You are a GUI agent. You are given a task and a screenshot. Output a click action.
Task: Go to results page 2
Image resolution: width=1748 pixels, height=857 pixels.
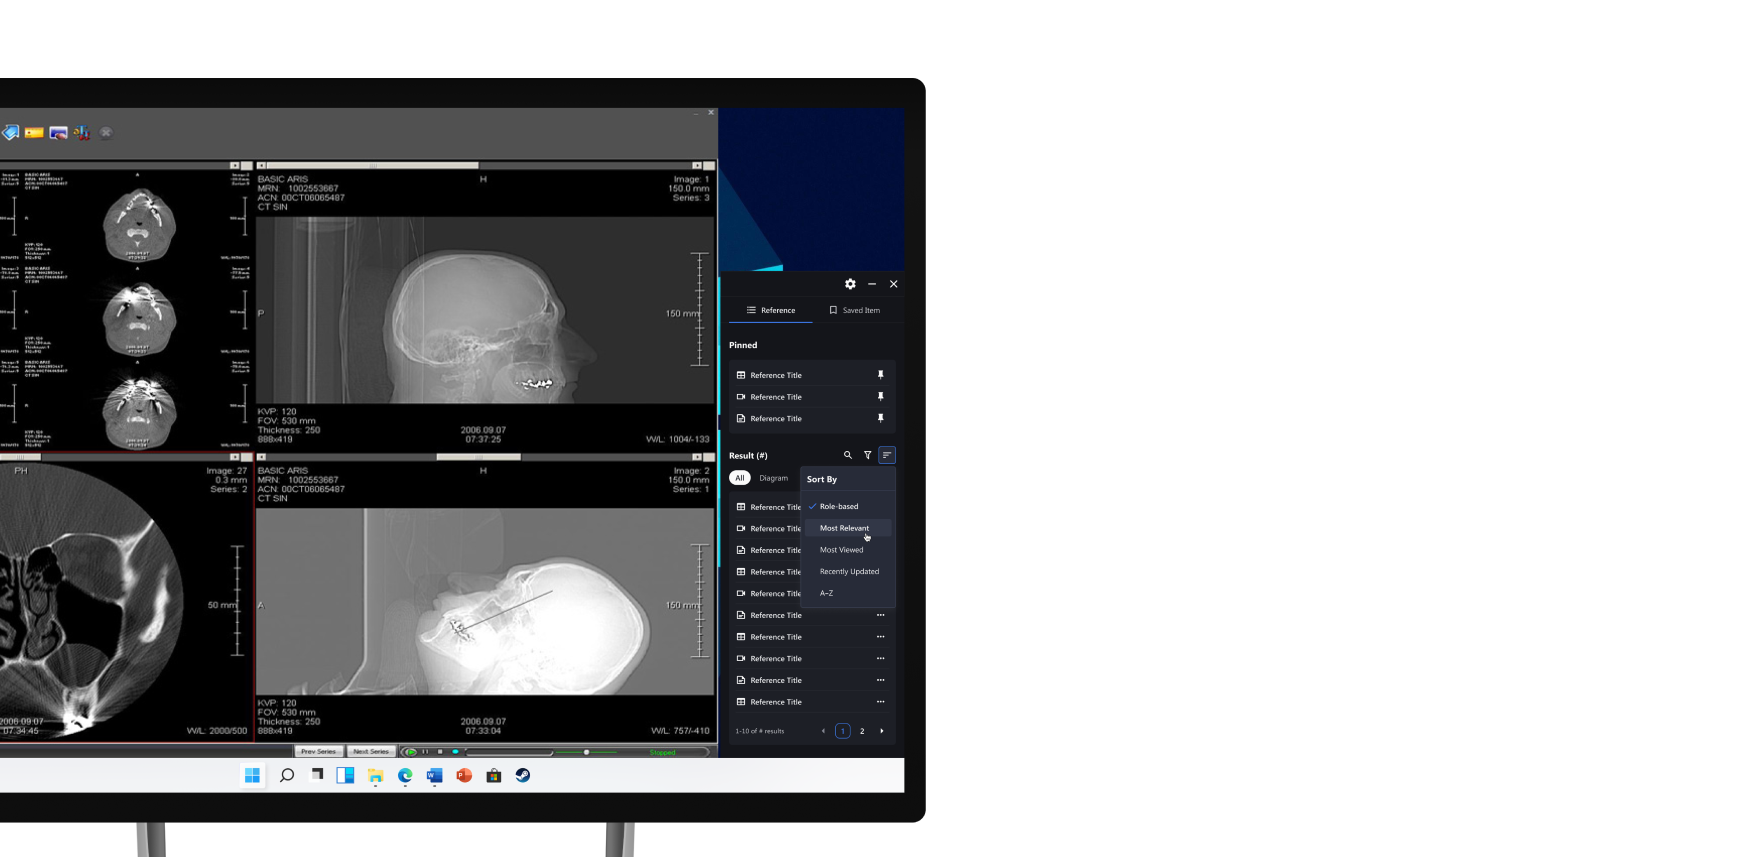(x=862, y=731)
